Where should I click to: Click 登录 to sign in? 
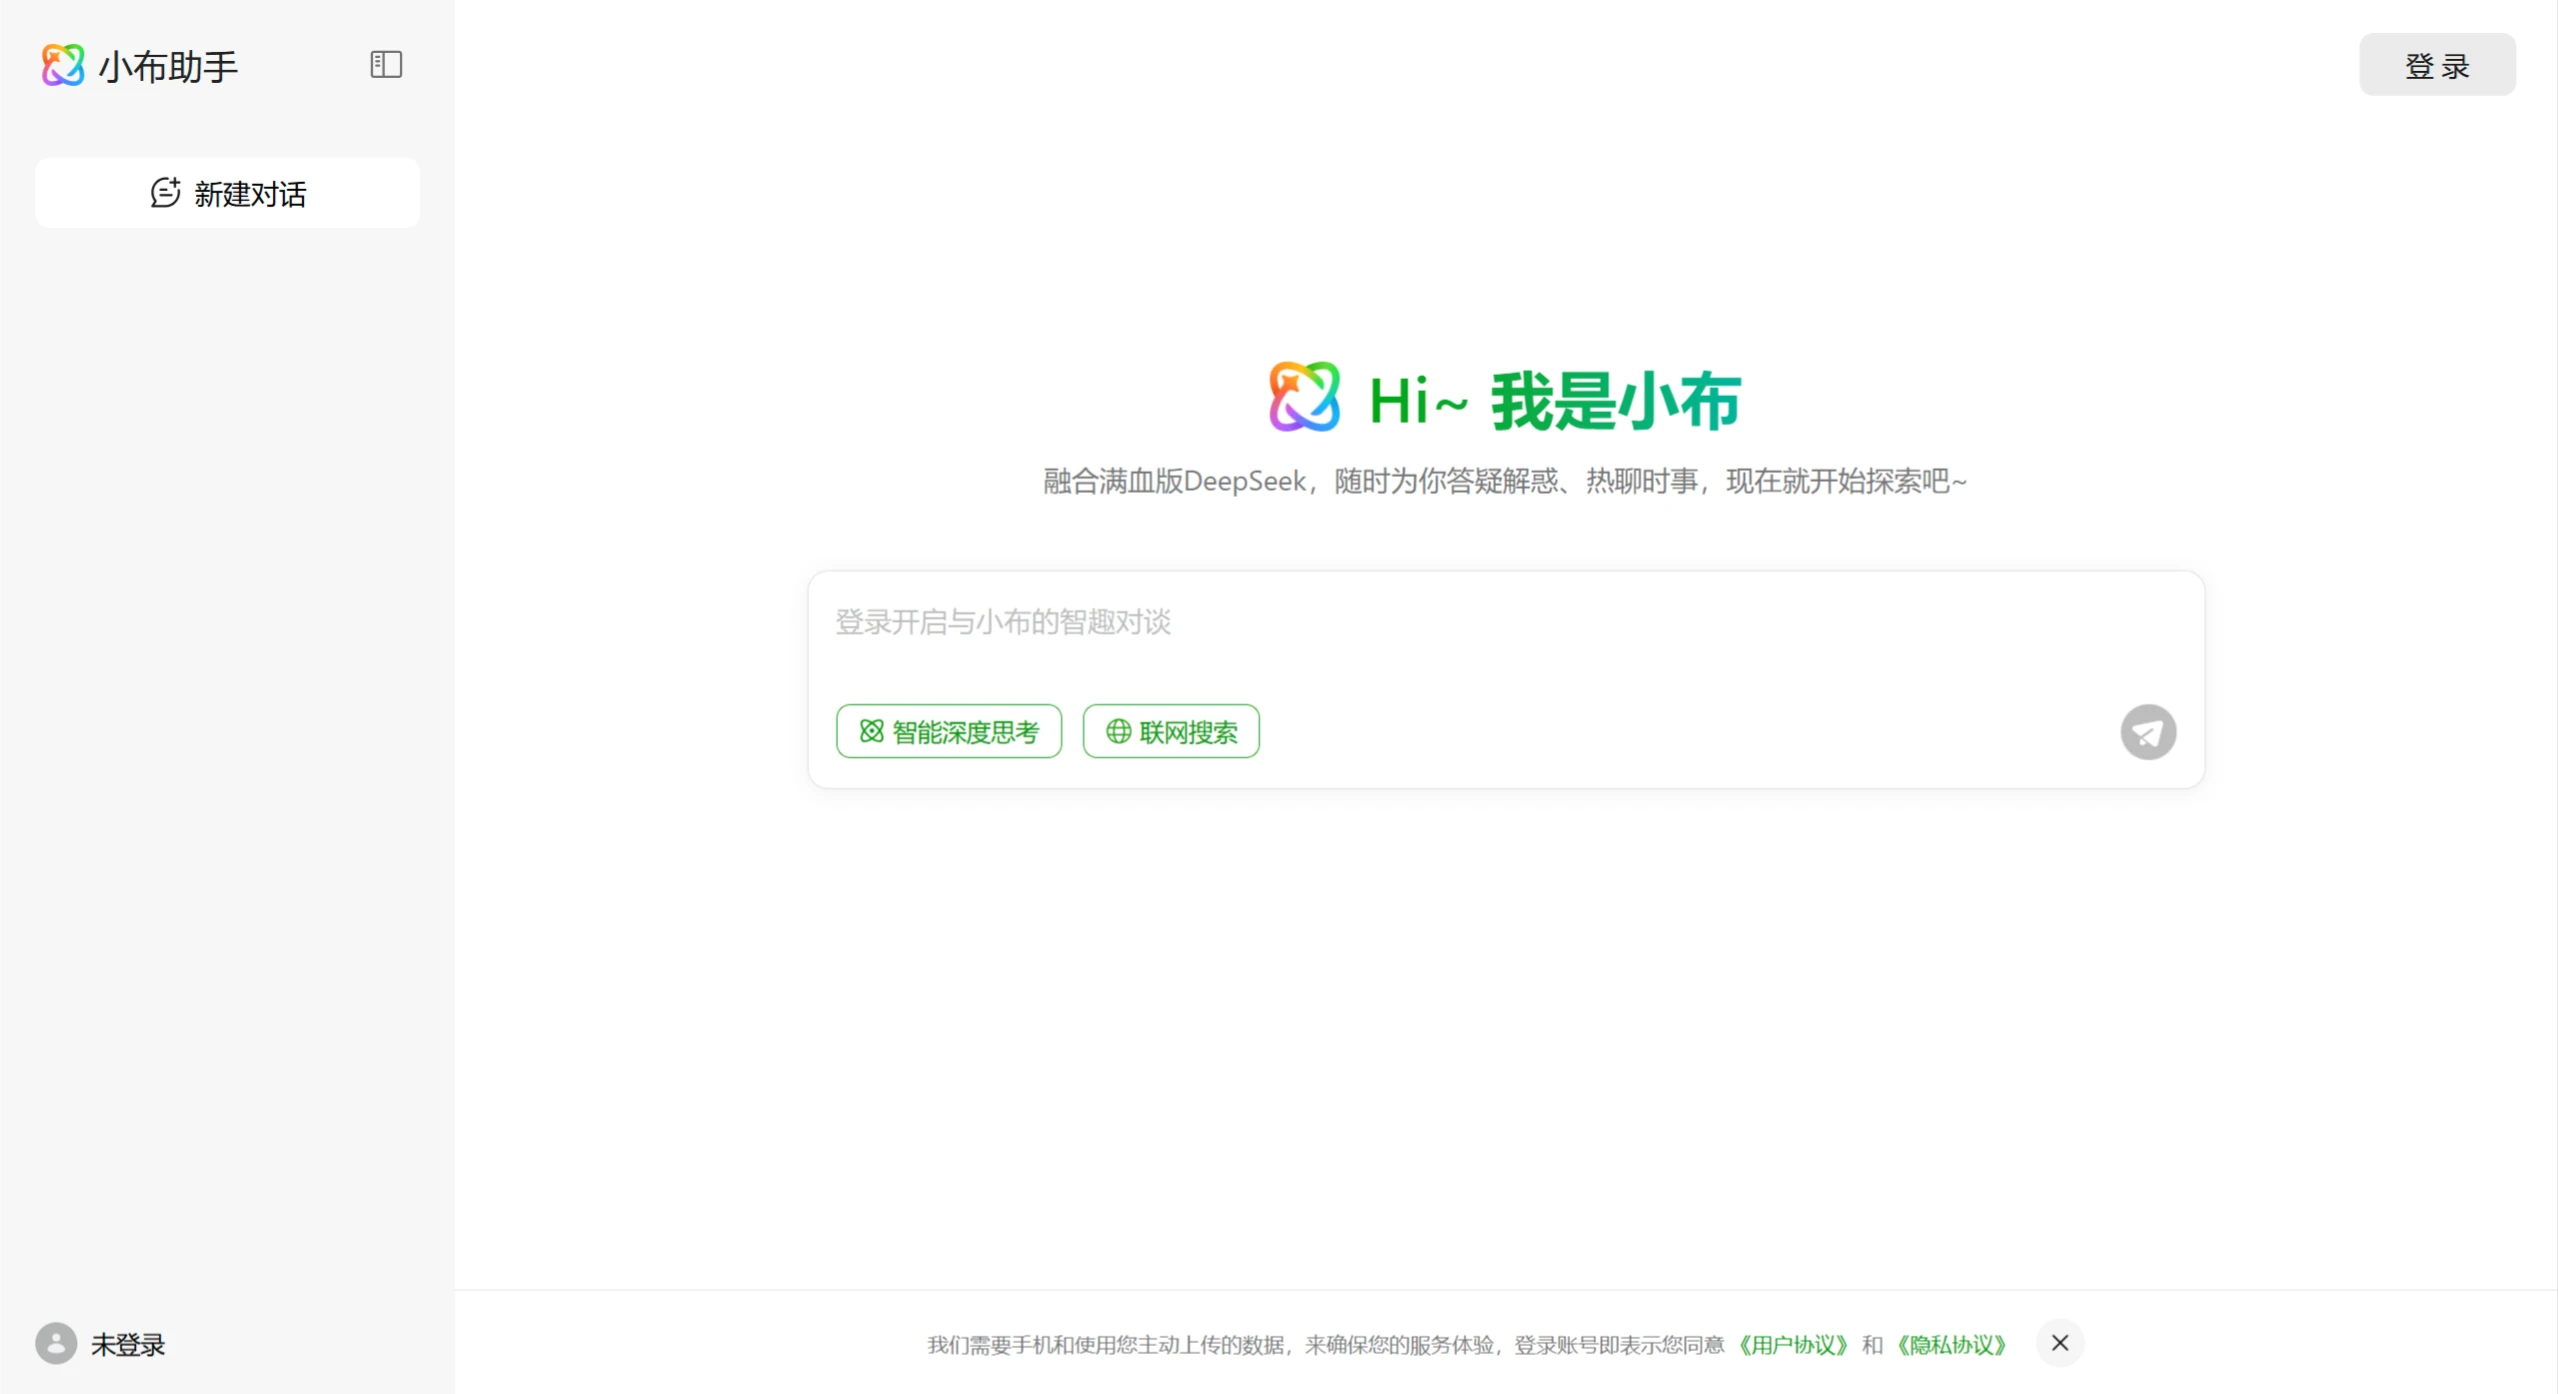pyautogui.click(x=2436, y=64)
